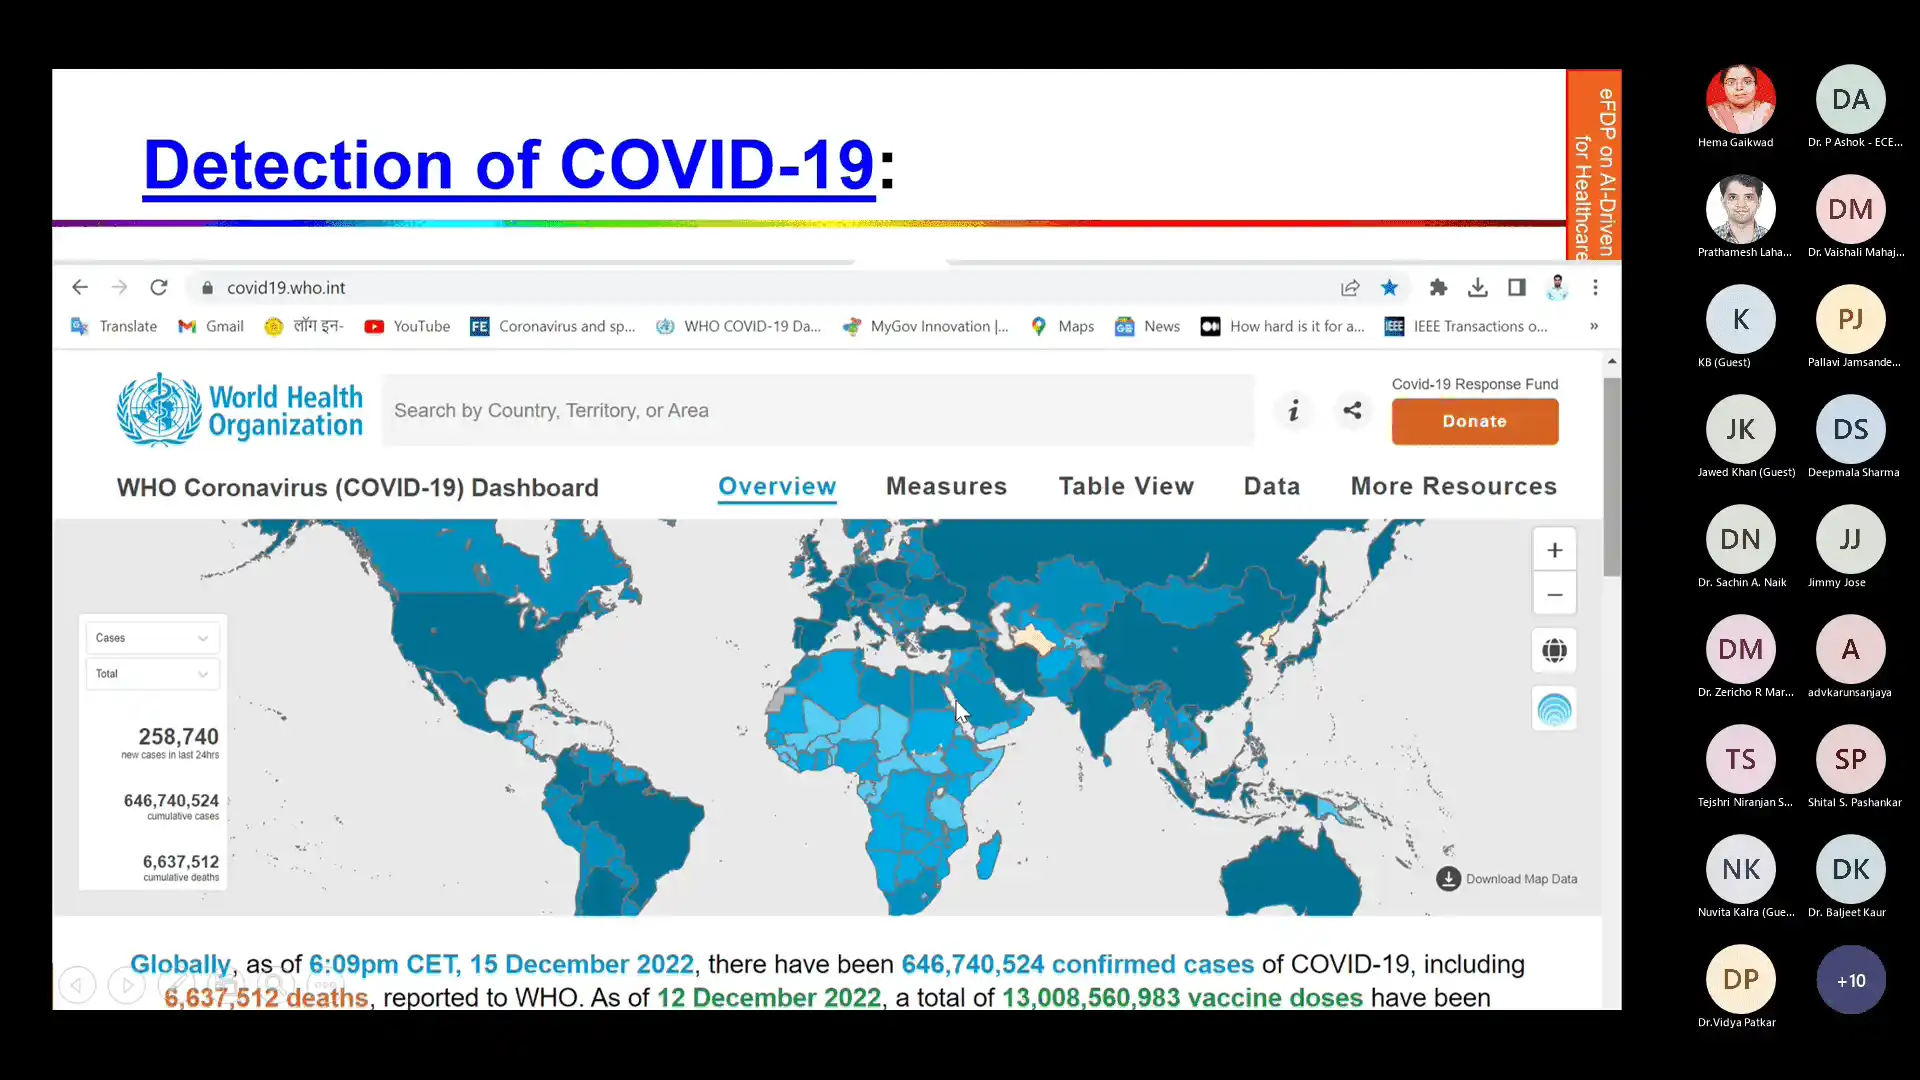Click the 6,637,512 cumulative deaths figure

pos(180,862)
